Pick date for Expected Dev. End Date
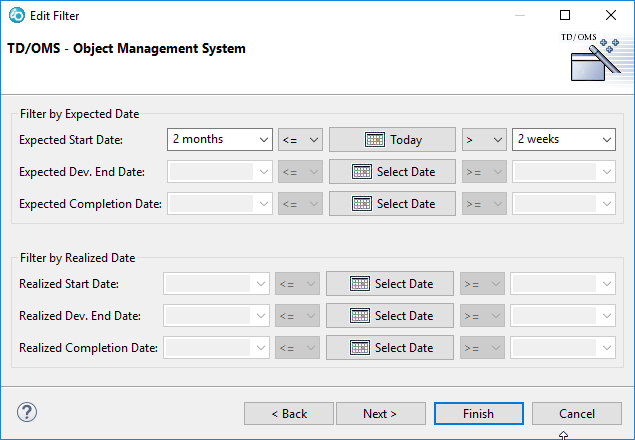 pos(393,172)
